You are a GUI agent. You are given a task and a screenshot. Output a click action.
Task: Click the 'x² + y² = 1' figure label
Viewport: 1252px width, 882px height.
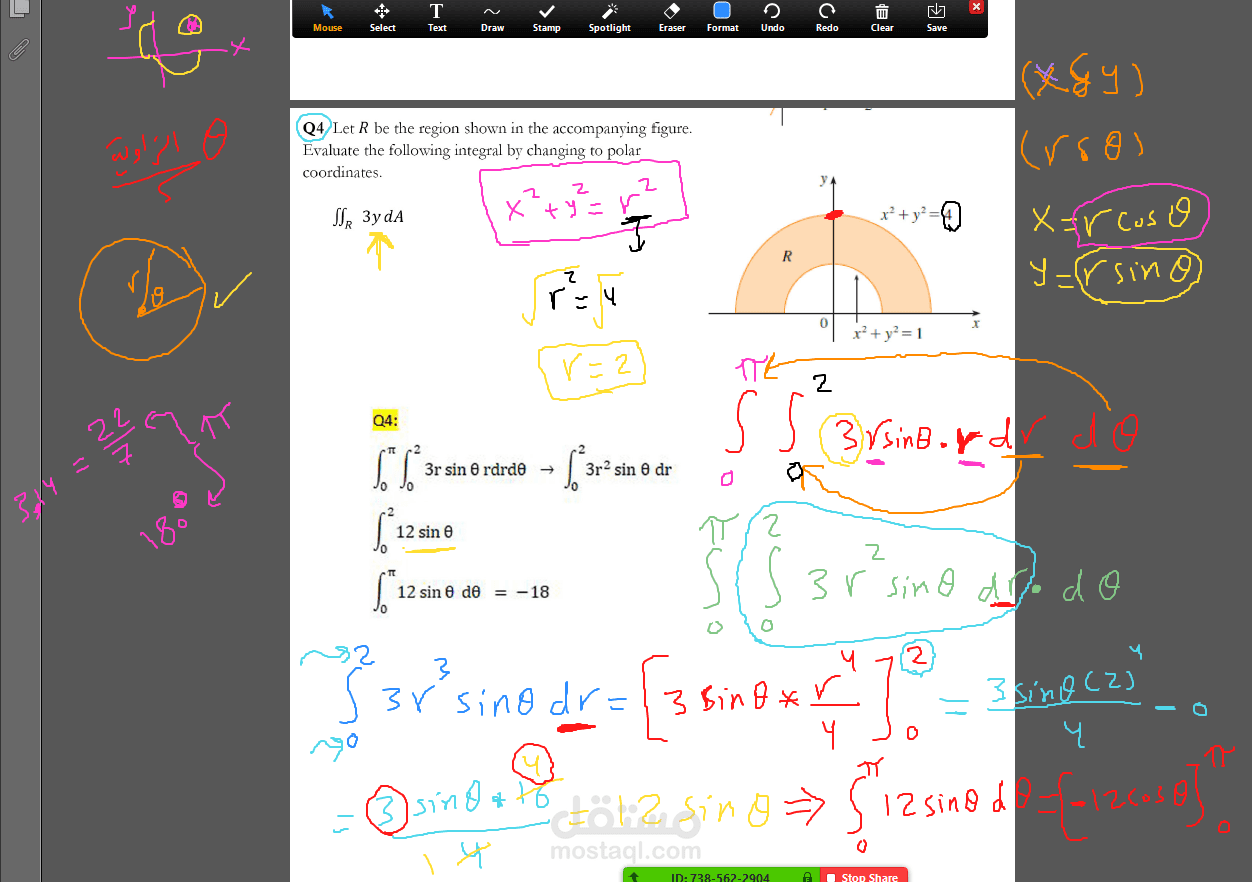coord(887,334)
